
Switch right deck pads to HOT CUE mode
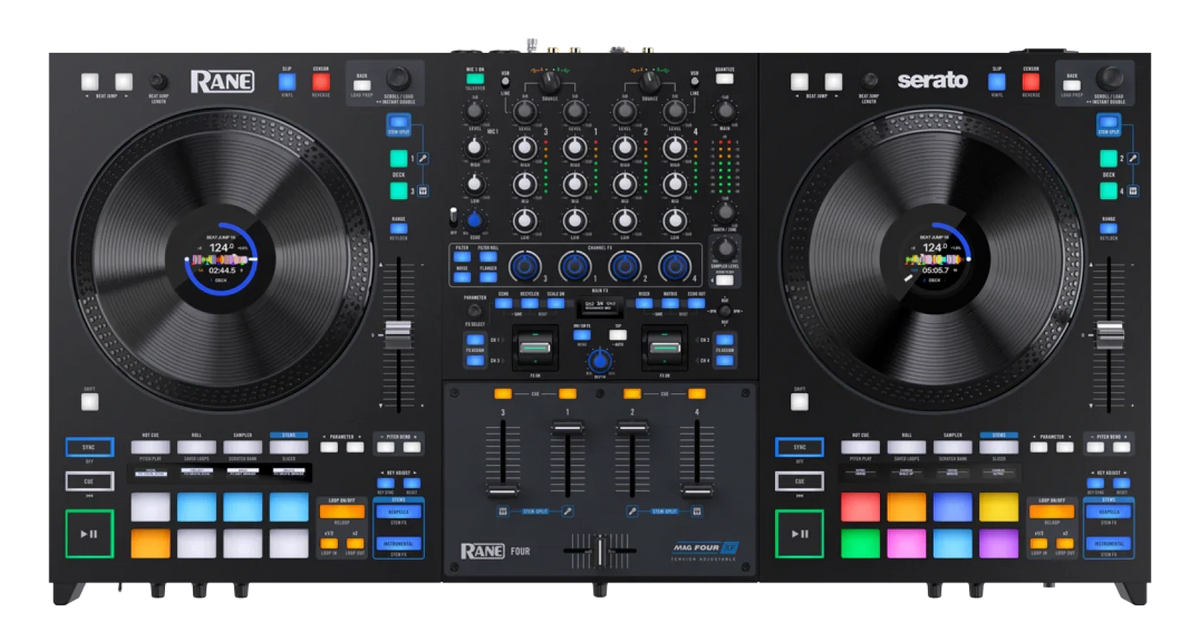860,448
